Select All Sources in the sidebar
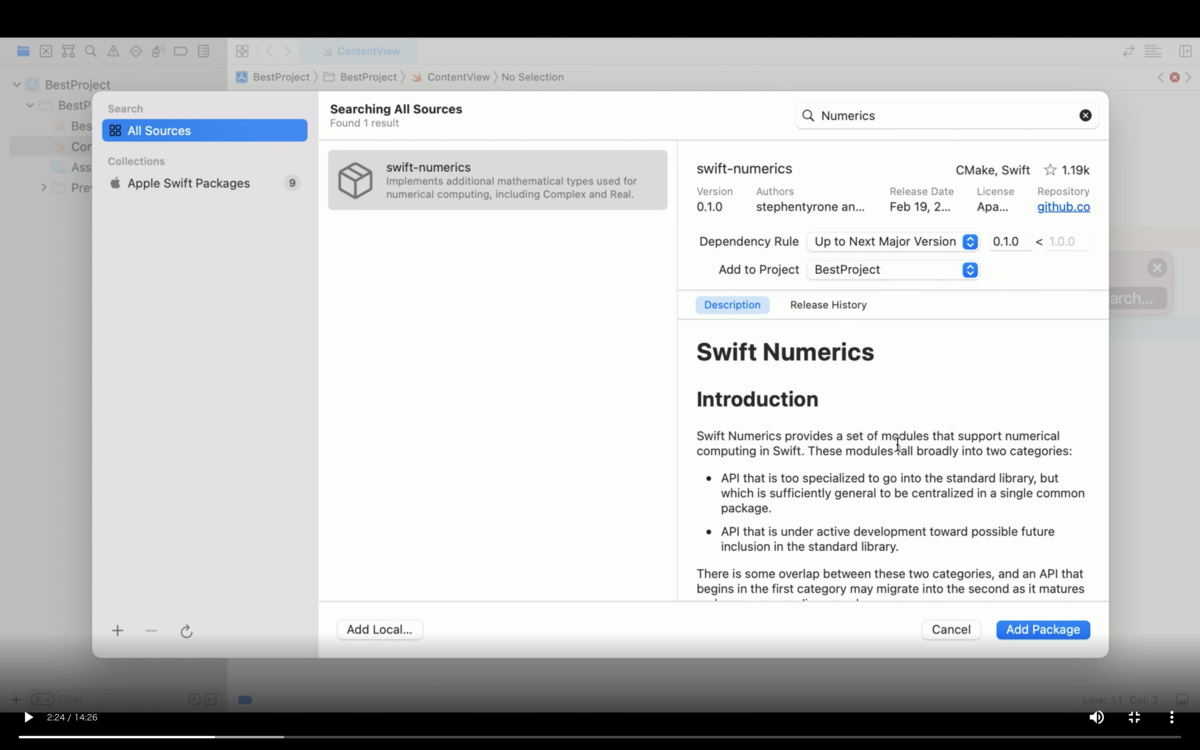Viewport: 1200px width, 750px height. tap(204, 131)
